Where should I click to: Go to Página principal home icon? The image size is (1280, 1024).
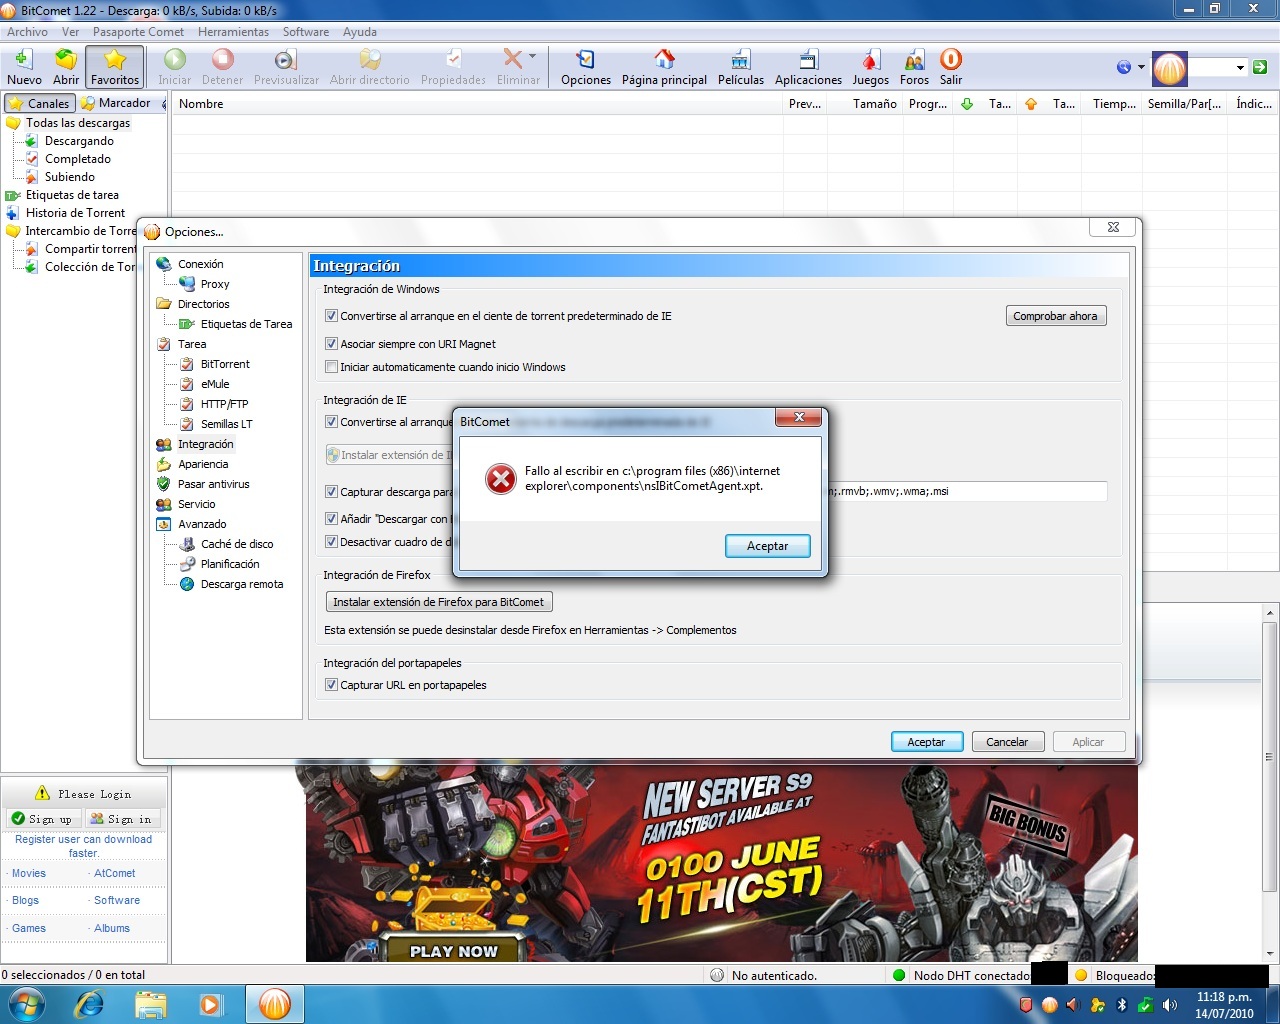click(664, 60)
